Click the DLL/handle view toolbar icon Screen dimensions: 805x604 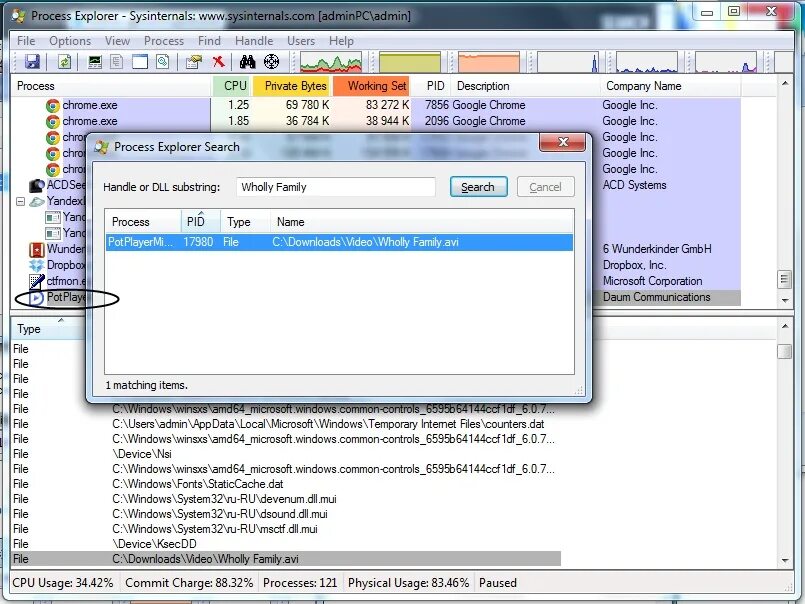click(163, 62)
